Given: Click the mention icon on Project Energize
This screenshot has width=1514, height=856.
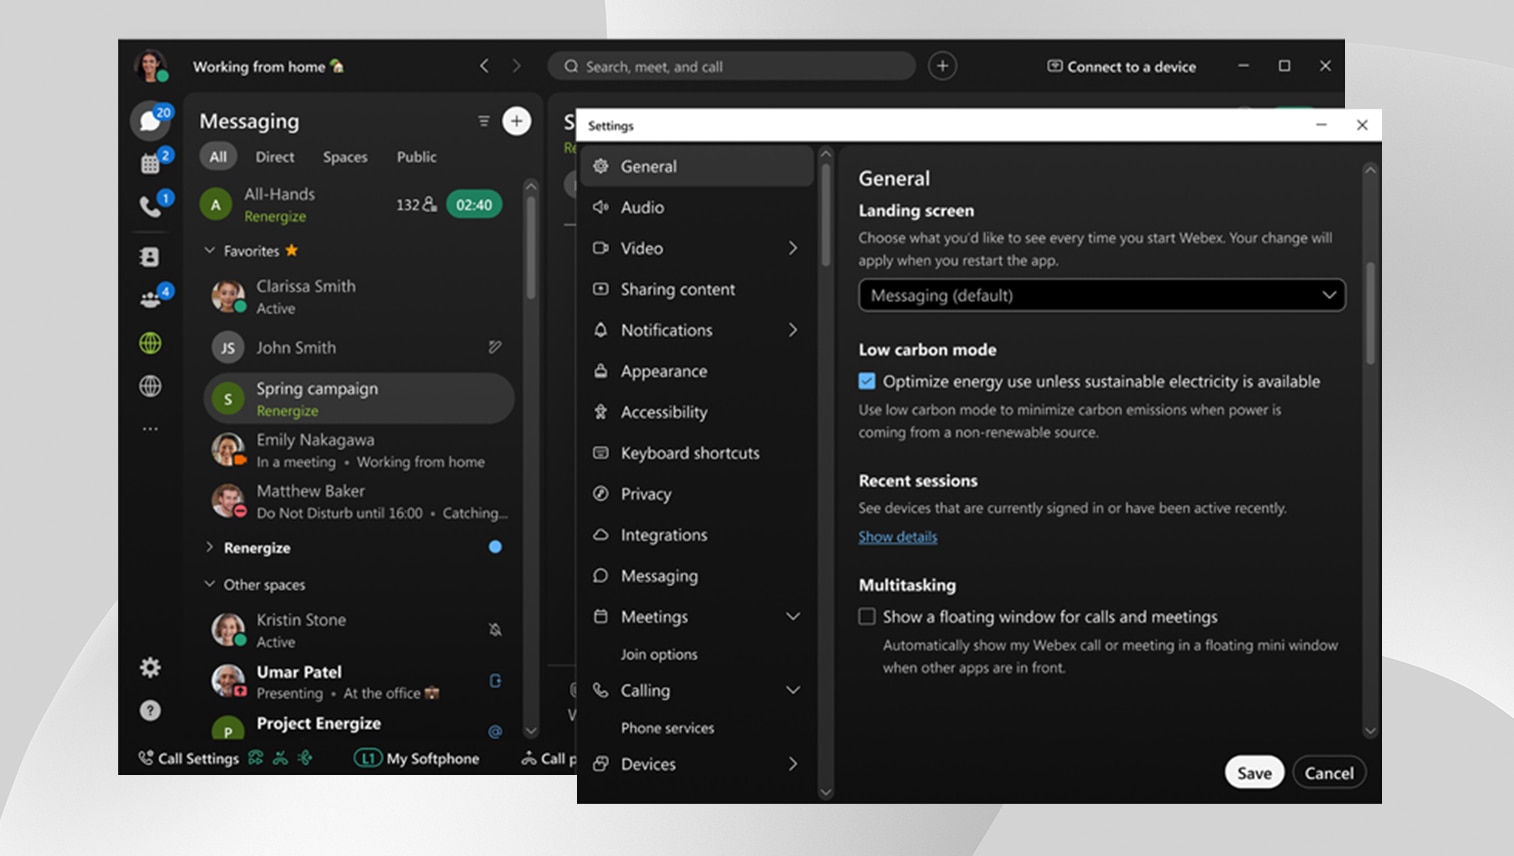Looking at the screenshot, I should click(494, 731).
